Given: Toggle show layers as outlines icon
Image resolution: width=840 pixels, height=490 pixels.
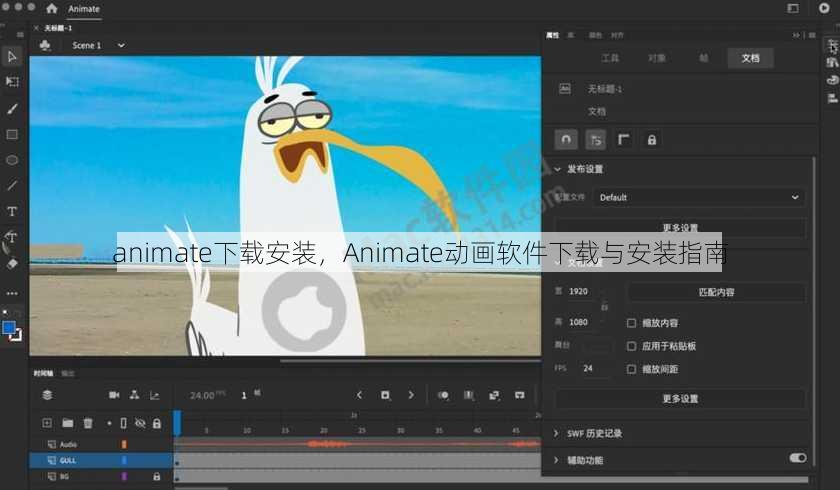Looking at the screenshot, I should point(123,424).
